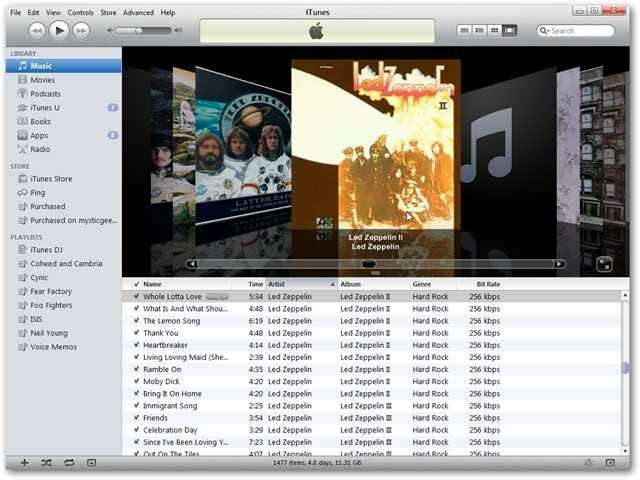The width and height of the screenshot is (640, 480).
Task: Sort by the Genre column header
Action: click(x=433, y=284)
